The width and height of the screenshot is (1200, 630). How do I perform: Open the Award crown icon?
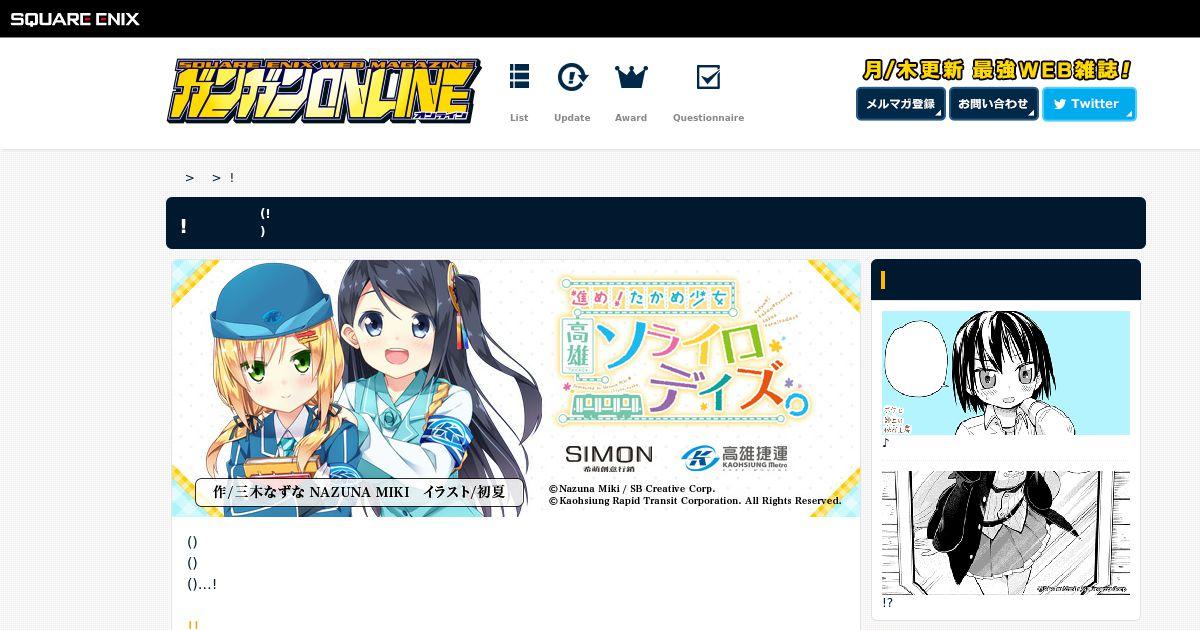(x=631, y=77)
